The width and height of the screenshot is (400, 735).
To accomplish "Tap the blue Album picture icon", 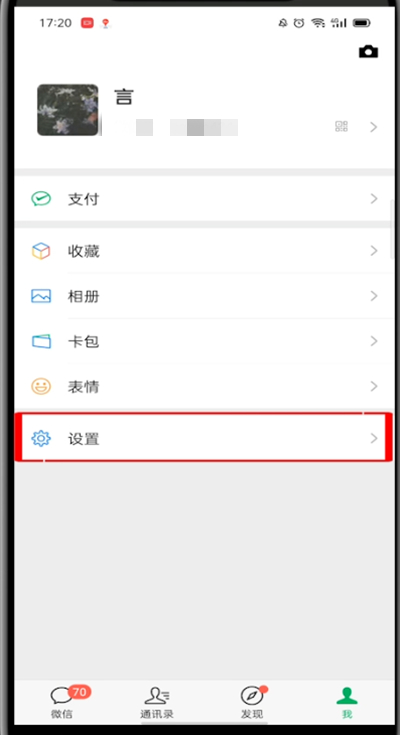I will click(41, 296).
